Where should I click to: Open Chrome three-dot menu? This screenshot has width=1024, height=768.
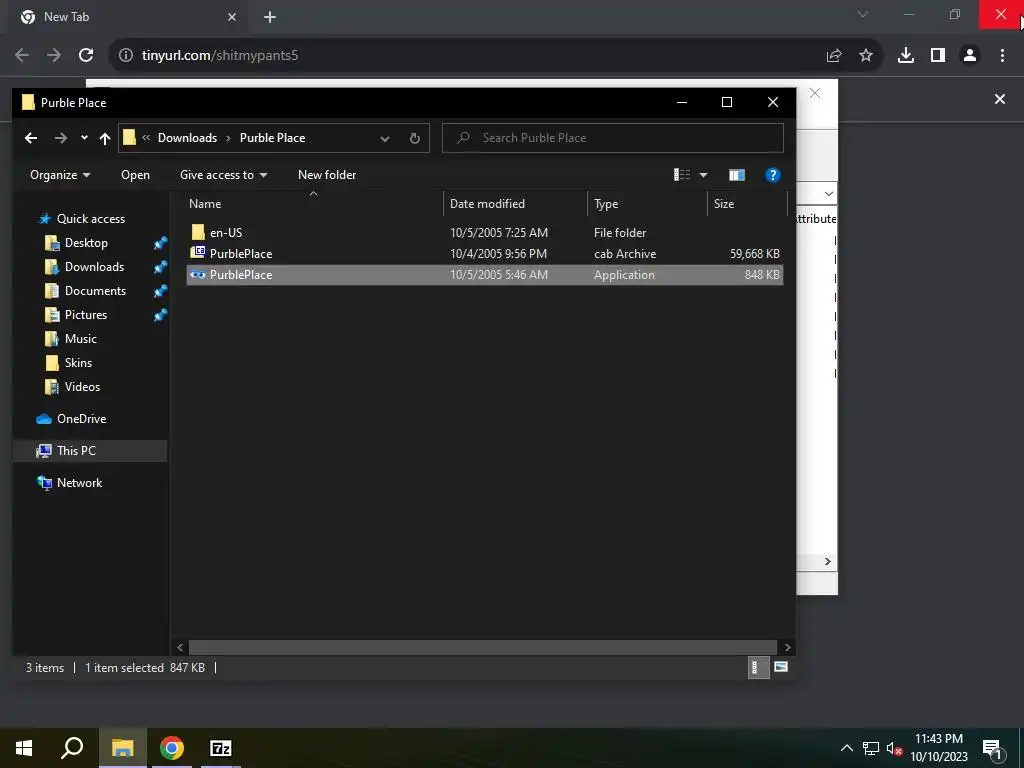[x=1002, y=56]
